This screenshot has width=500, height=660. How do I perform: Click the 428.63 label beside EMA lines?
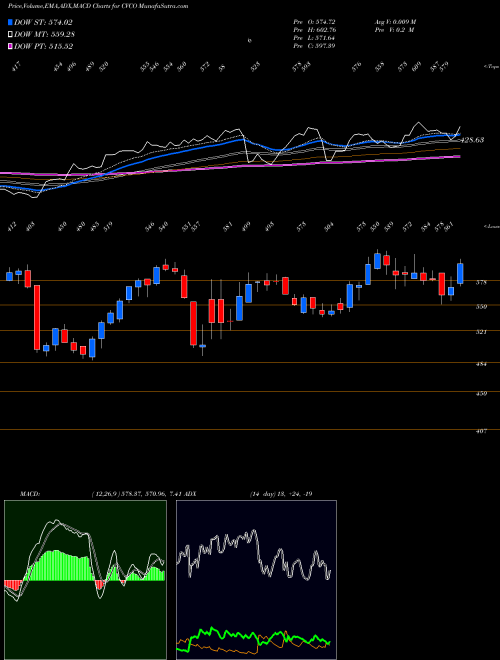[473, 140]
